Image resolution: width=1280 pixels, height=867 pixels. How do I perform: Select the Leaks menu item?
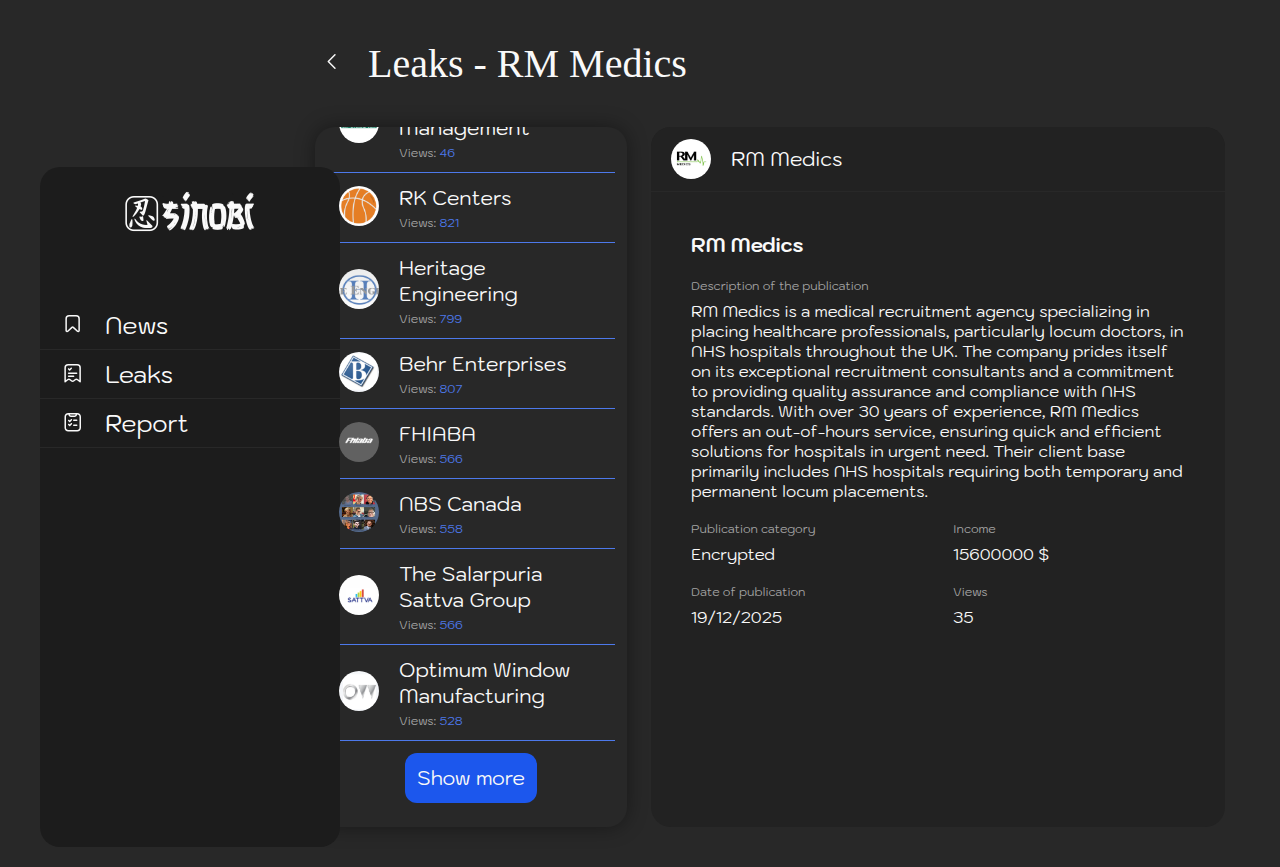coord(139,375)
